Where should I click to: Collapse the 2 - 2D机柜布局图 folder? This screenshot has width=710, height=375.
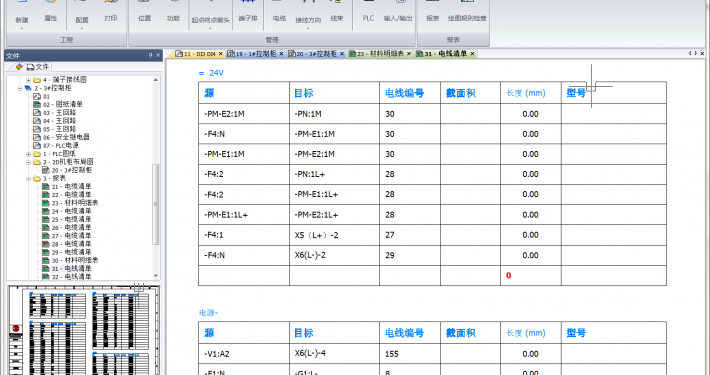click(x=28, y=162)
